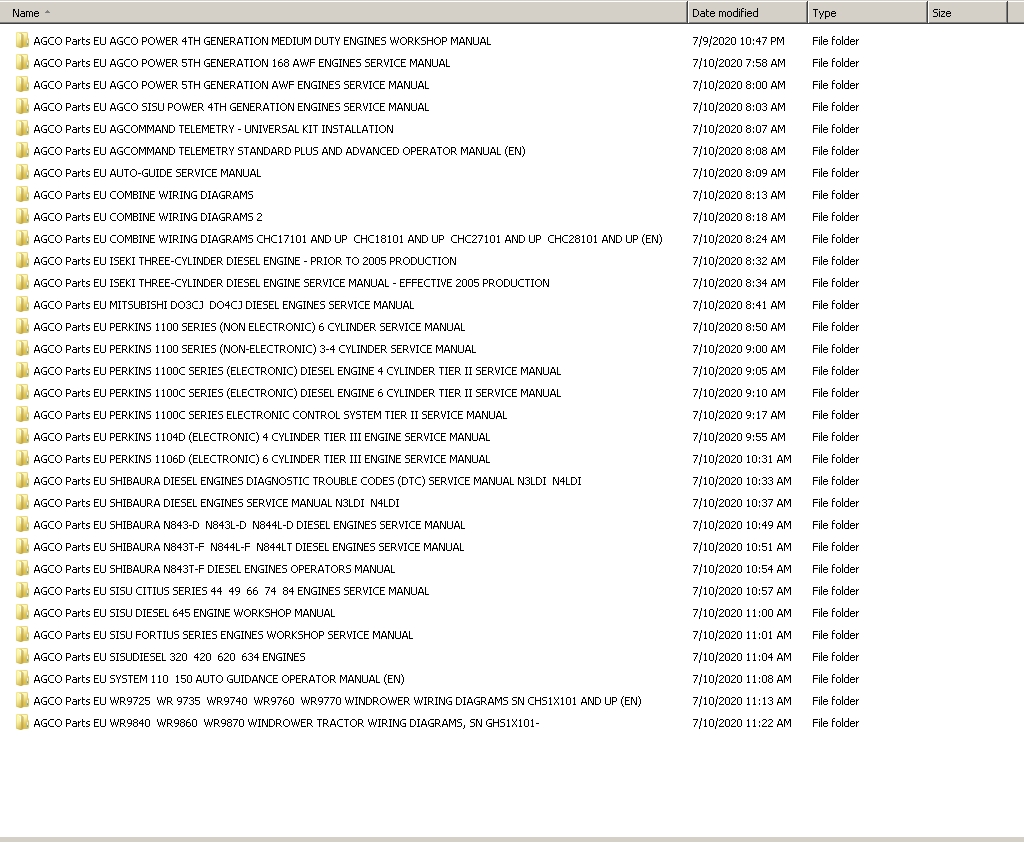1024x848 pixels.
Task: Click folder icon for COMBINE WIRING DIAGRAMS CHC17101 AND UP
Action: coord(22,238)
